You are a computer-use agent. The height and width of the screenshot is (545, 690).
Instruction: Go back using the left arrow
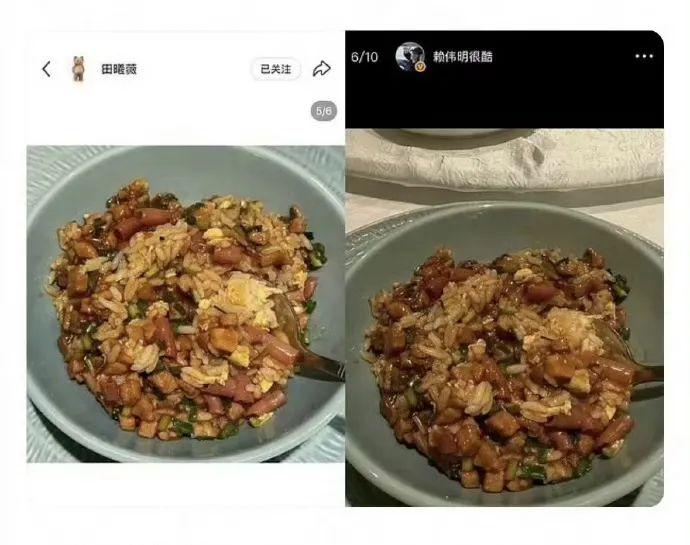(x=47, y=69)
